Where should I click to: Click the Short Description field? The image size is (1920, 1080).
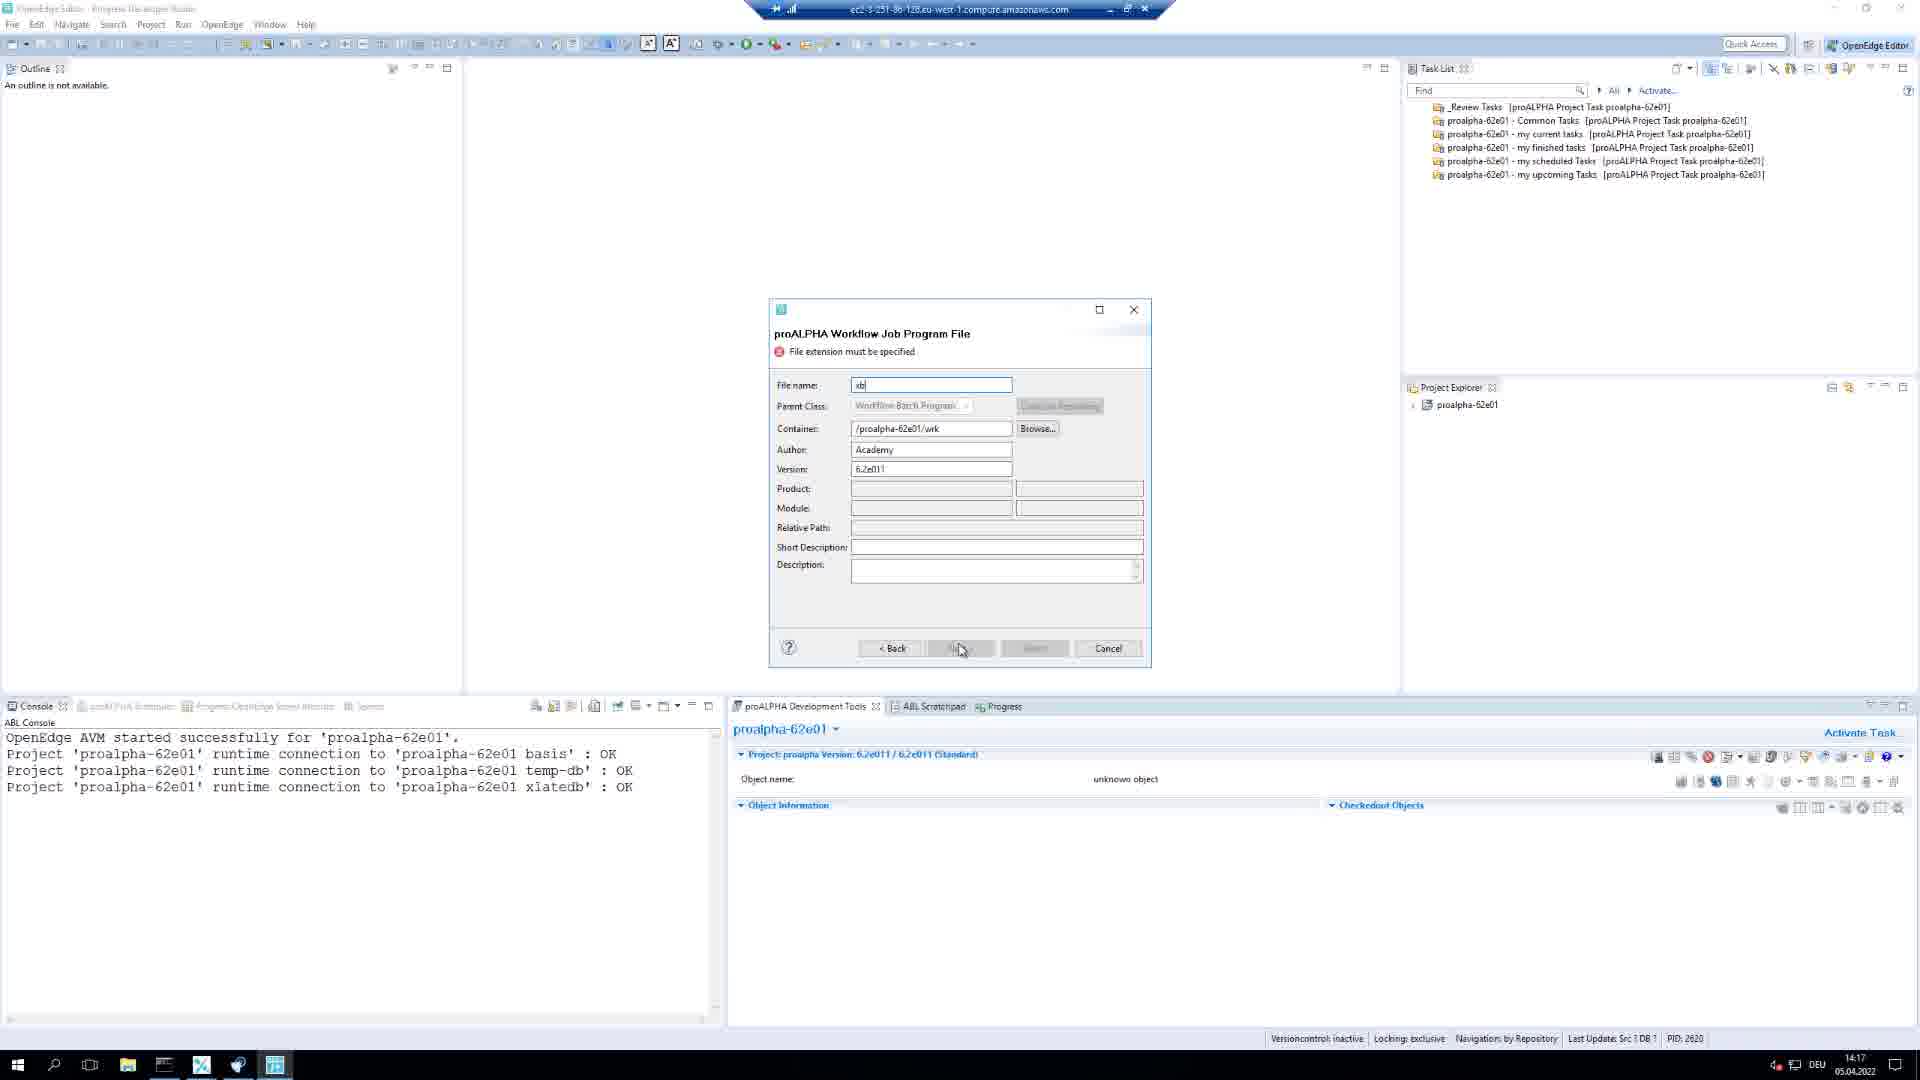click(997, 548)
